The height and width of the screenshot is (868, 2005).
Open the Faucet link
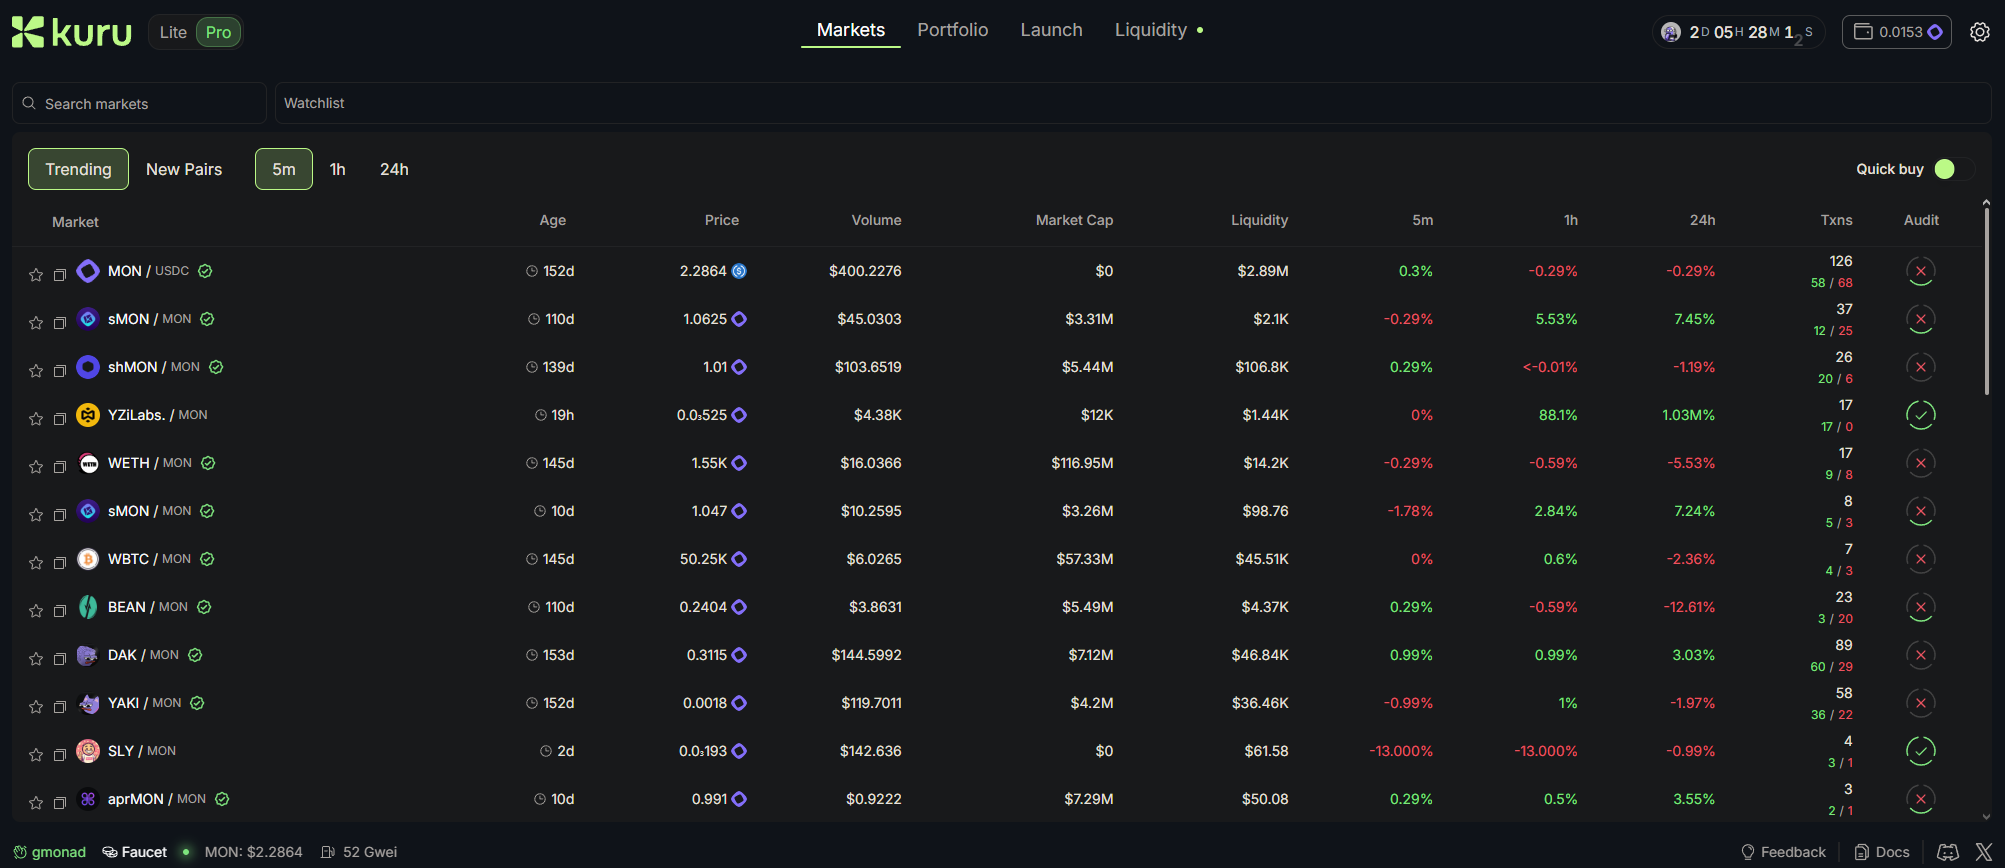pos(135,852)
